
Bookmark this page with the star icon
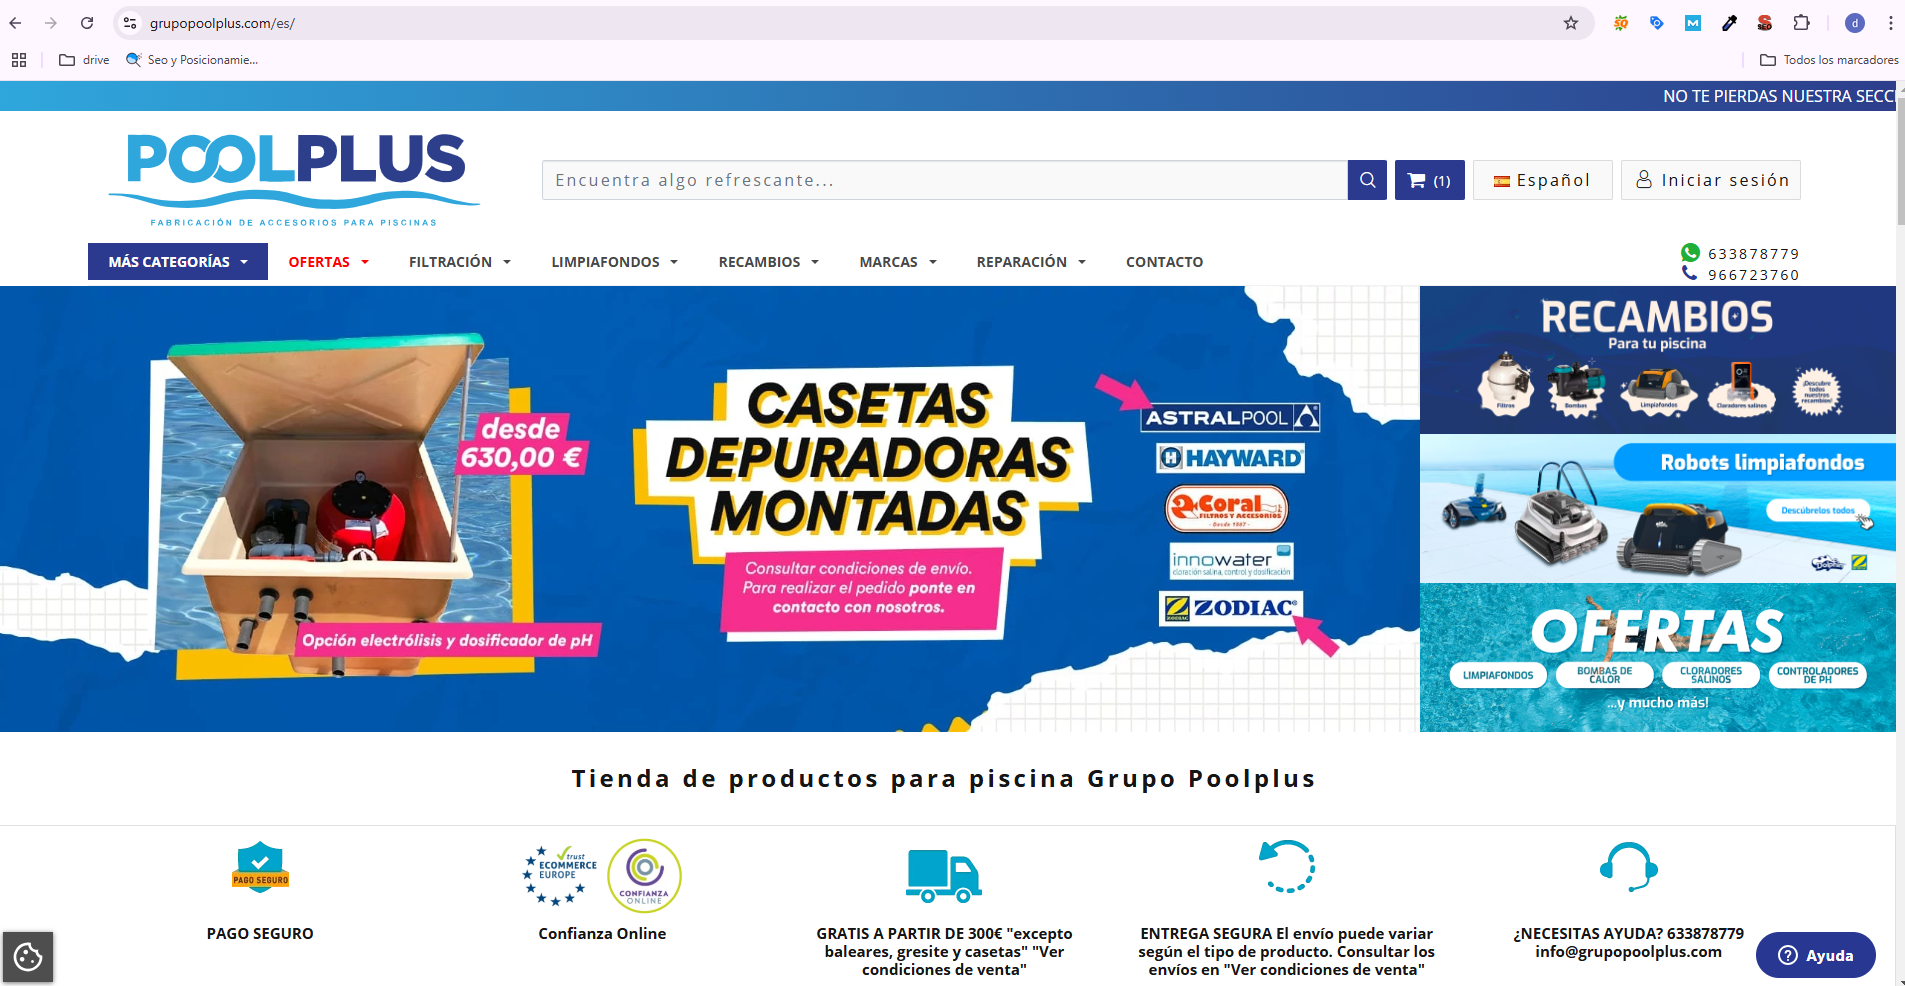click(x=1571, y=23)
